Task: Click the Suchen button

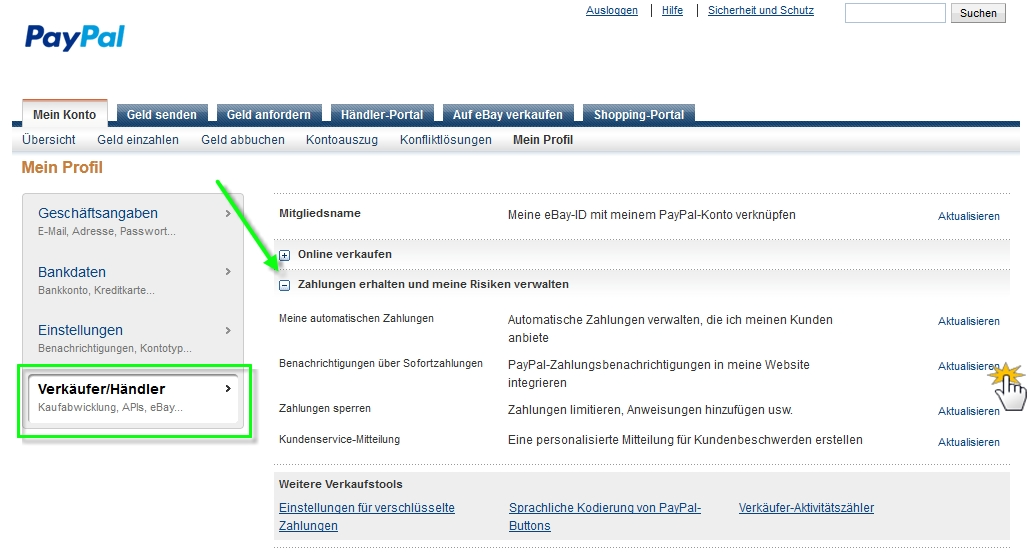Action: click(x=978, y=13)
